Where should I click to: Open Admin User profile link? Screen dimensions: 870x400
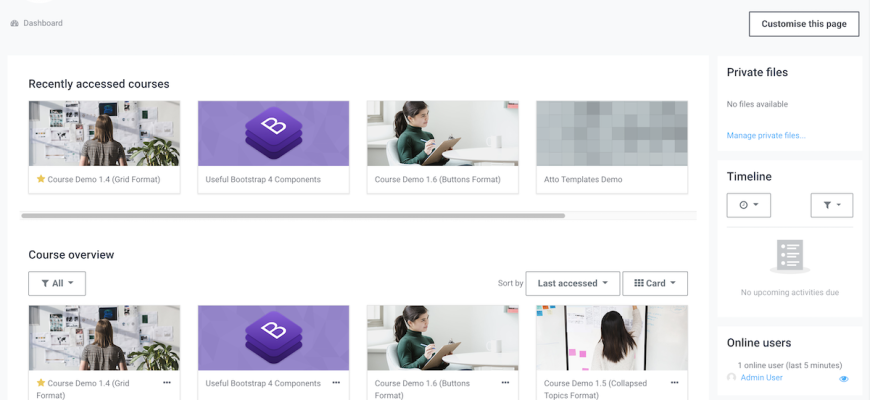(762, 378)
